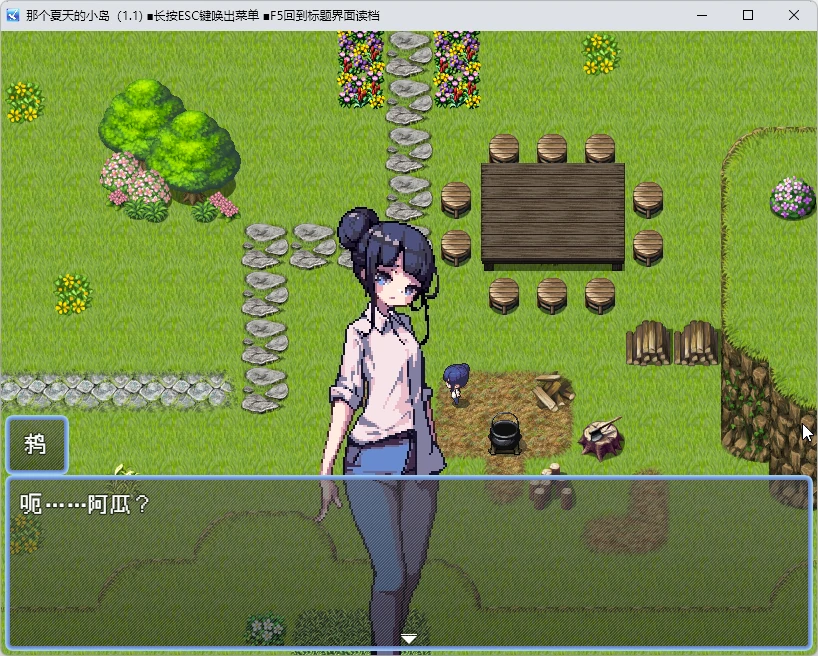Click the small player sprite on the dirt patch

(457, 380)
